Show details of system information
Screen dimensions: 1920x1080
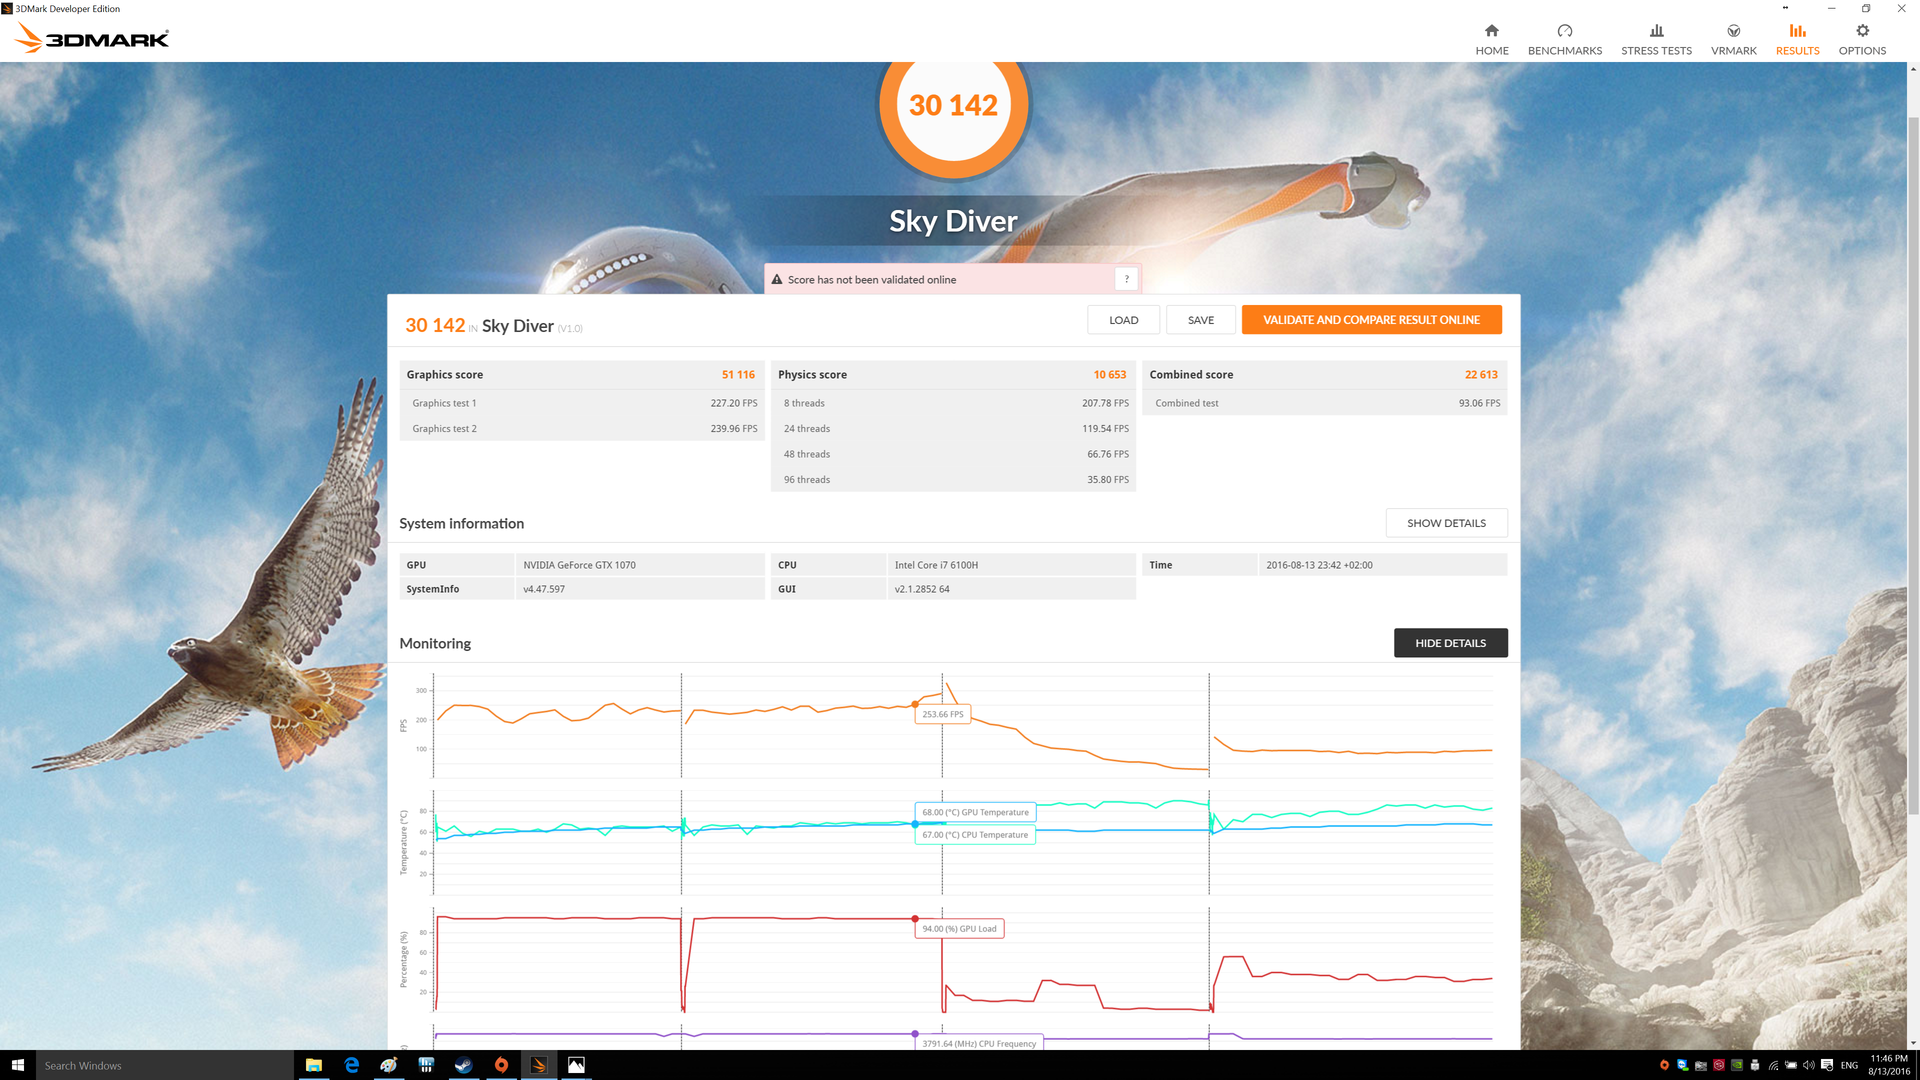[x=1446, y=523]
